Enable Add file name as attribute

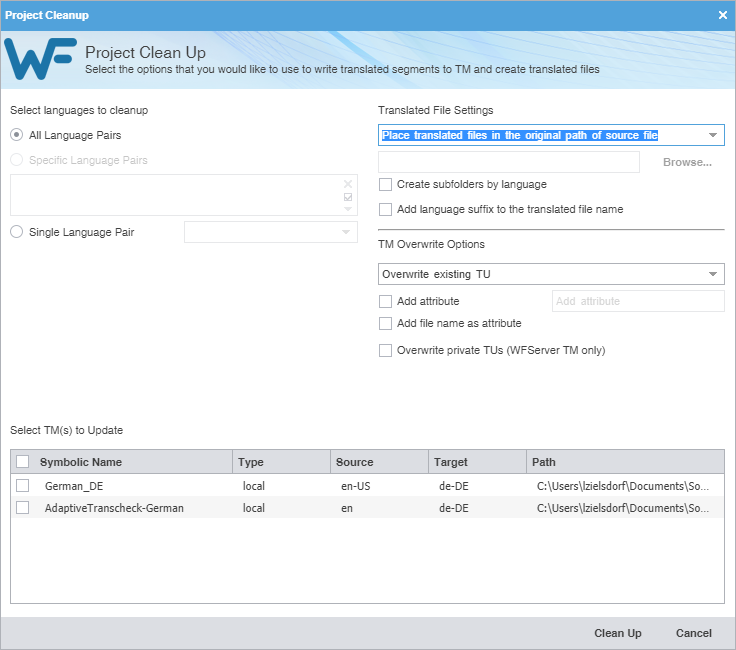pyautogui.click(x=386, y=324)
